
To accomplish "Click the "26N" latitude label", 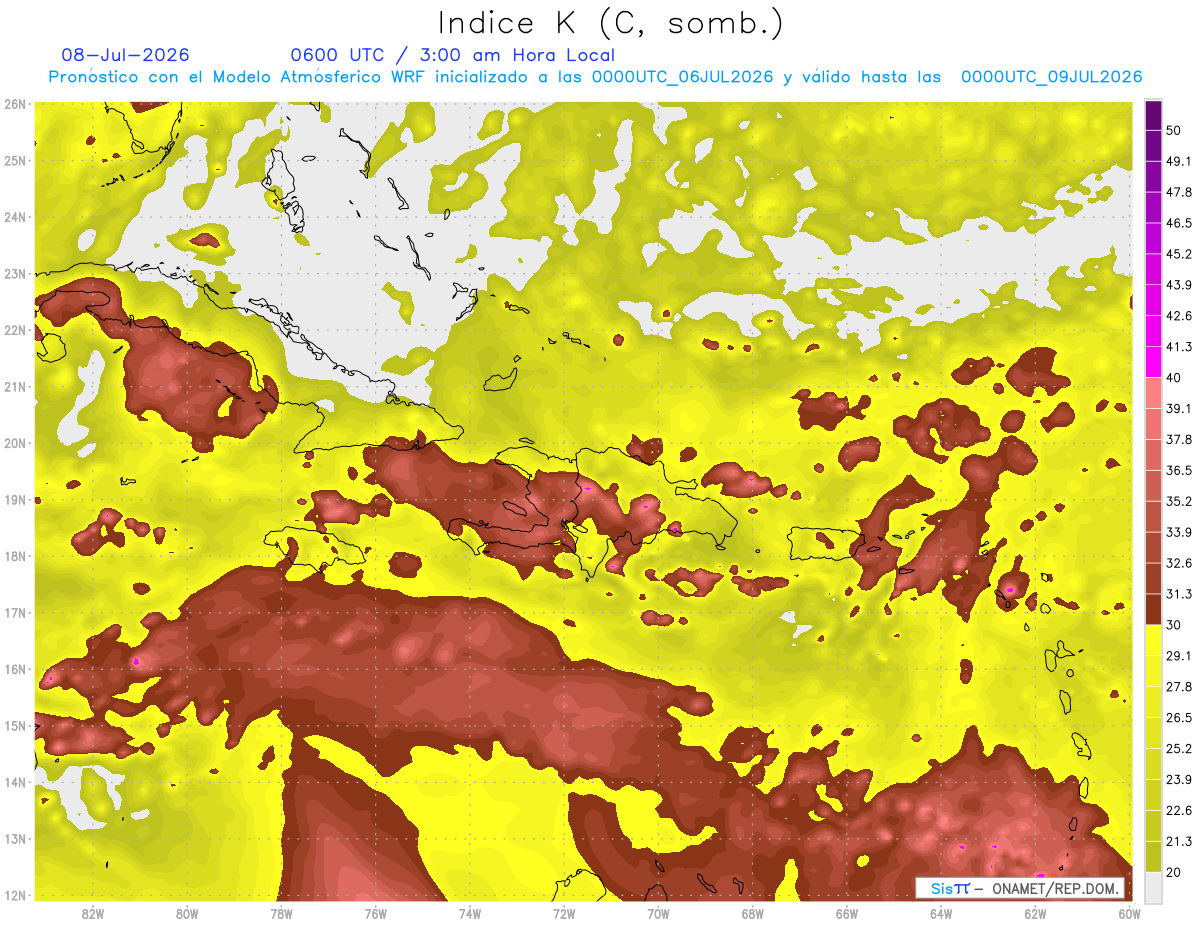I will click(x=14, y=104).
